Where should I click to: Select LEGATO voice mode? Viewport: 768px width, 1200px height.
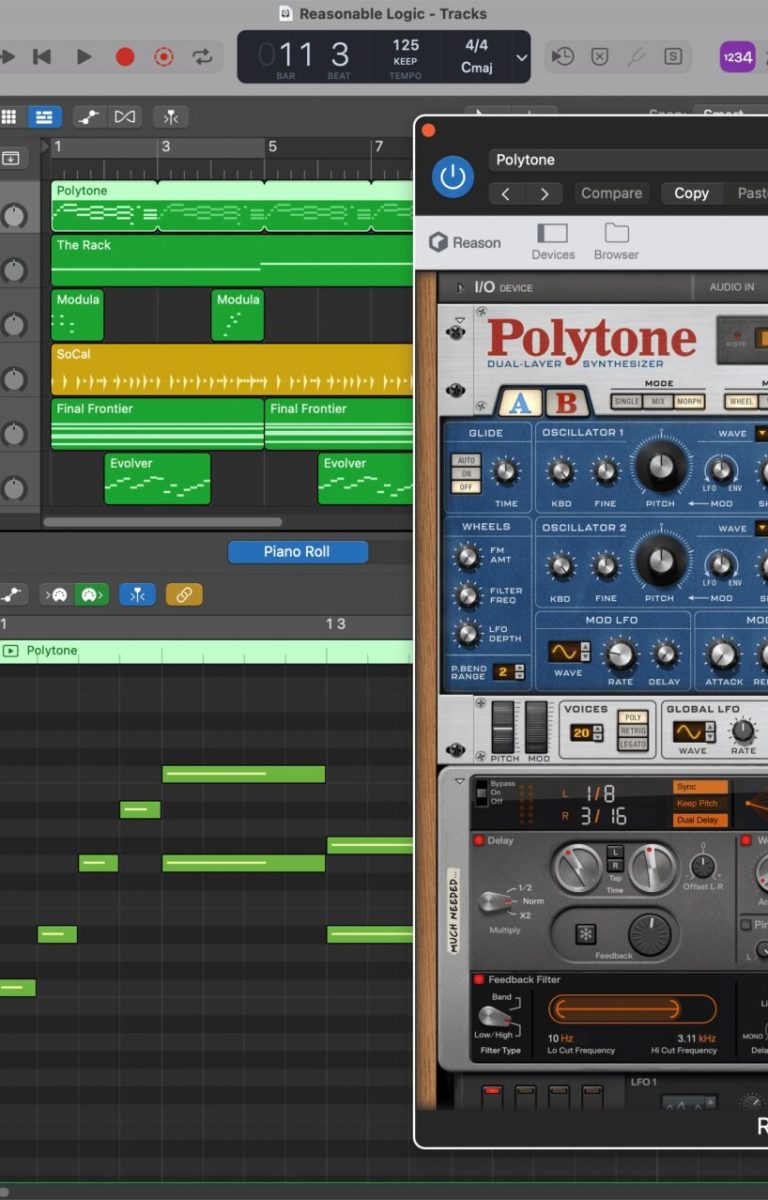pos(634,745)
